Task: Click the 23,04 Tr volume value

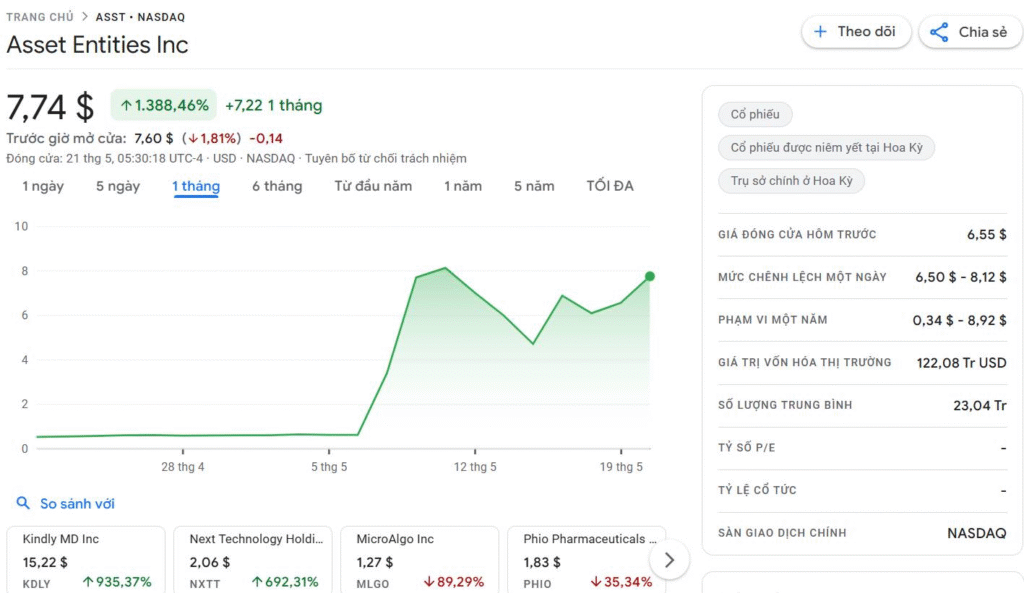Action: [980, 406]
